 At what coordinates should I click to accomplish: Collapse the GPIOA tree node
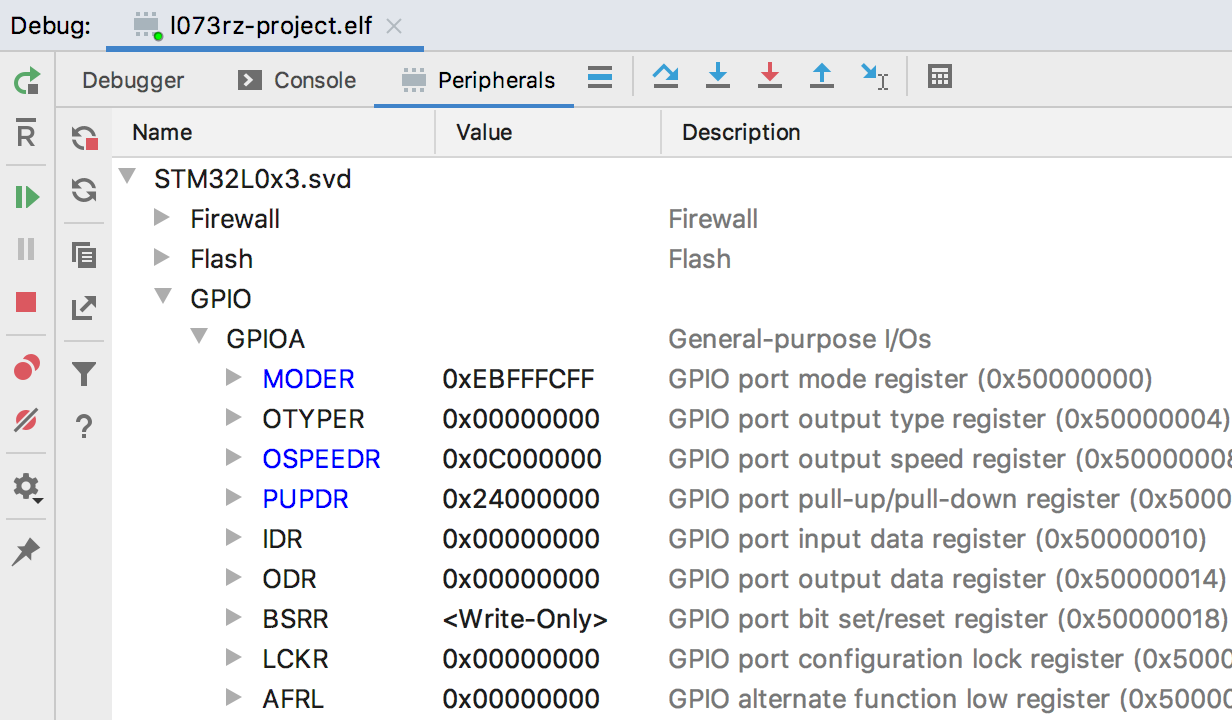pyautogui.click(x=198, y=337)
